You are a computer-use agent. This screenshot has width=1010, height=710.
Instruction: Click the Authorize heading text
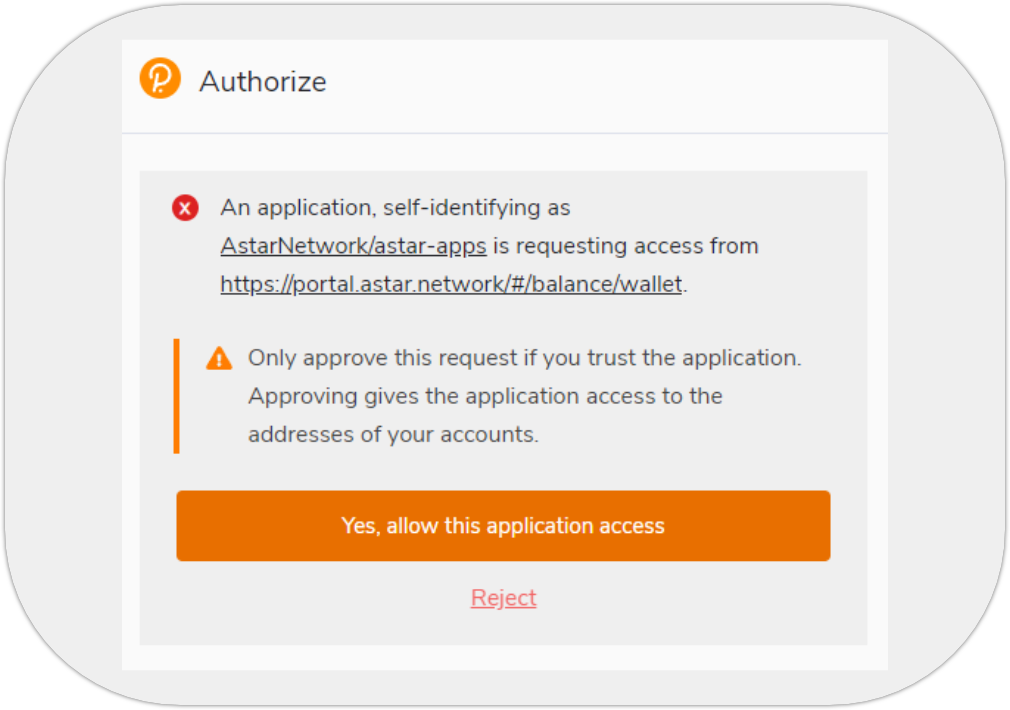point(263,81)
